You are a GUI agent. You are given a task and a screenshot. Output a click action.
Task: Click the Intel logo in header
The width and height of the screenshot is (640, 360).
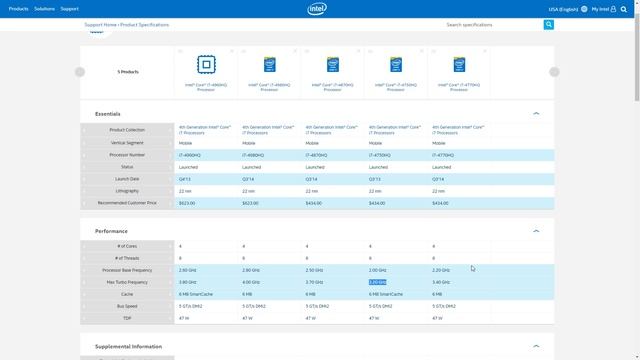317,9
